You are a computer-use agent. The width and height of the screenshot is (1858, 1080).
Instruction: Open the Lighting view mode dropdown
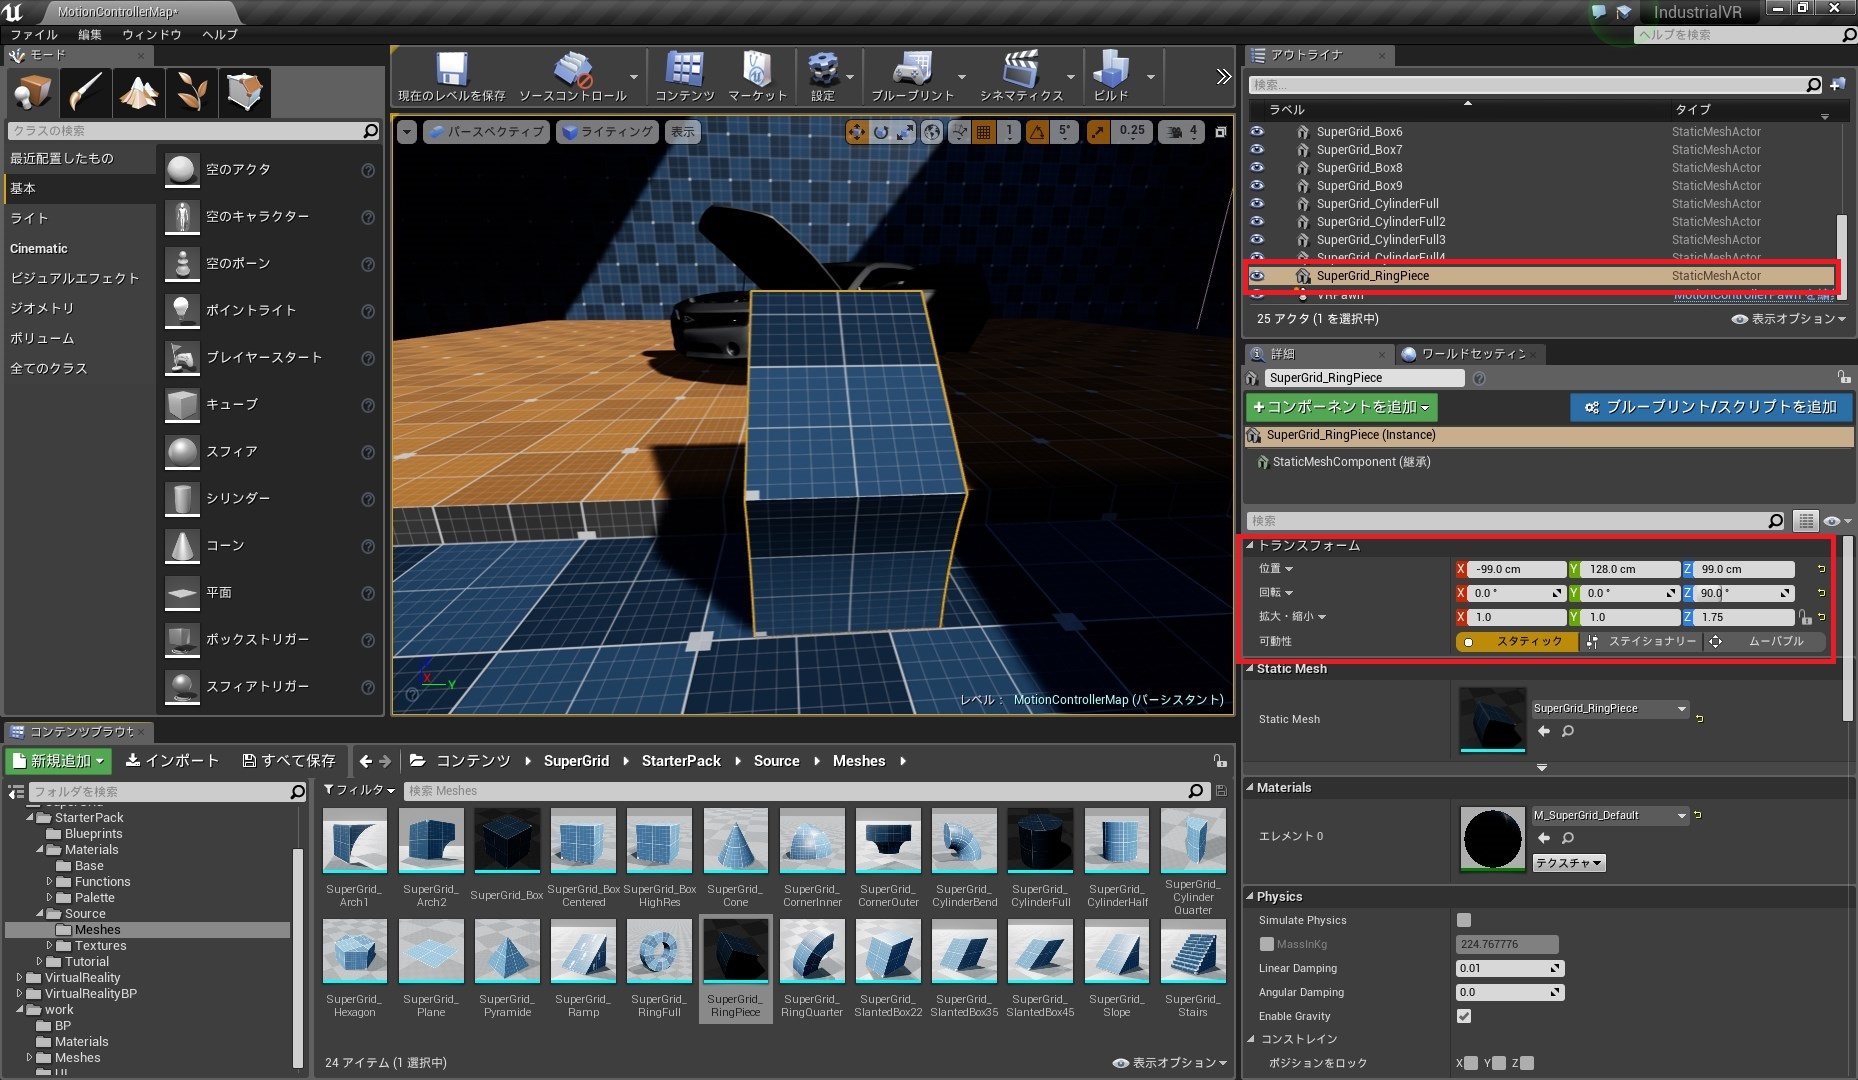608,132
